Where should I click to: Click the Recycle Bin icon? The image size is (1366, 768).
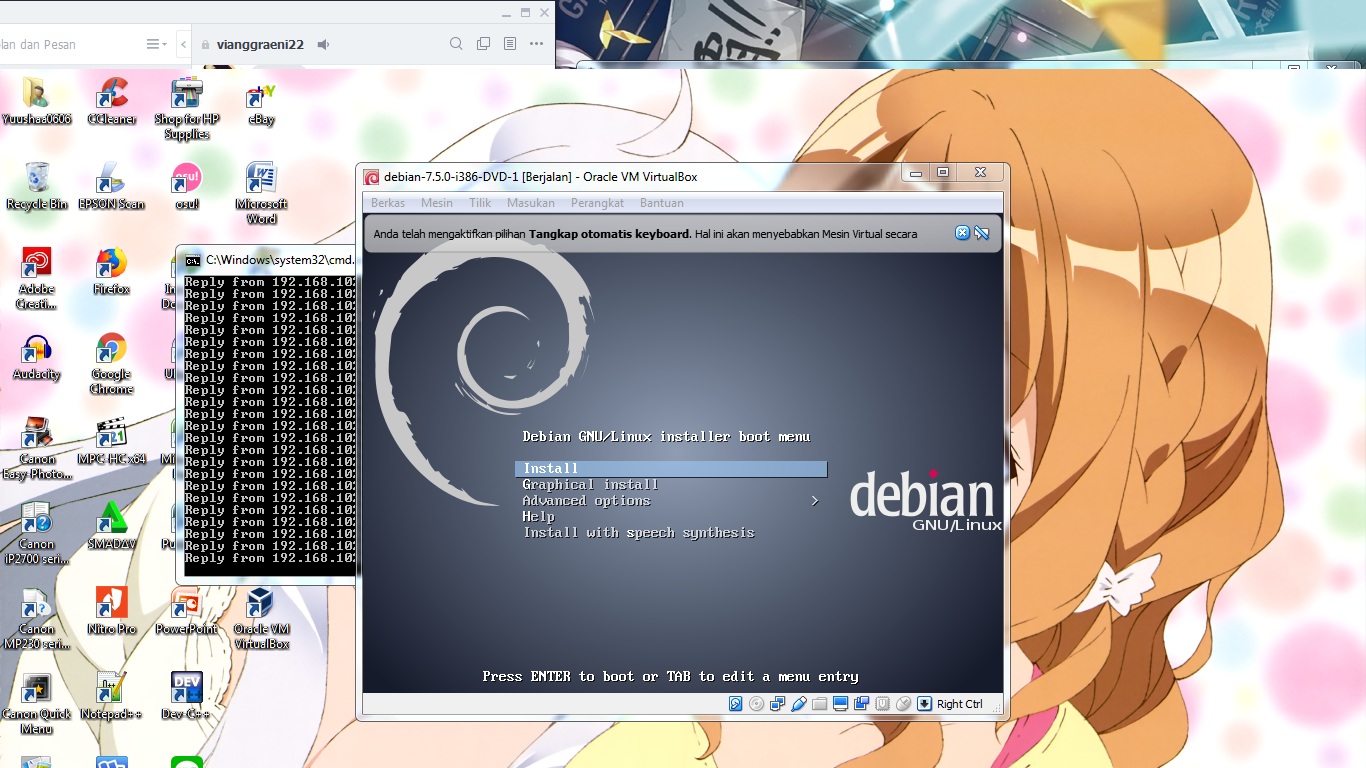click(37, 186)
